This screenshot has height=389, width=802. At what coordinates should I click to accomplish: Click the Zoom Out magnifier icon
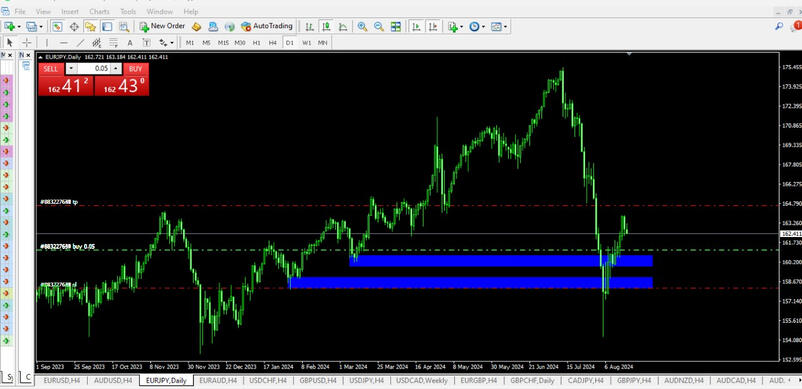coord(379,27)
